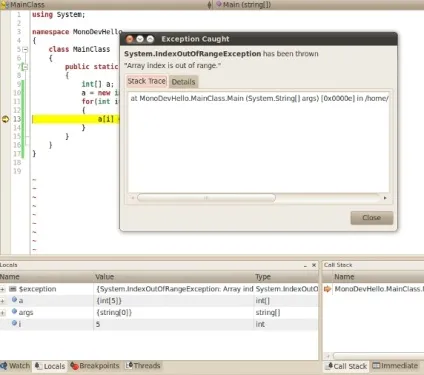Click the left arrow of stack trace scrollbar
424x375 pixels.
tap(133, 198)
